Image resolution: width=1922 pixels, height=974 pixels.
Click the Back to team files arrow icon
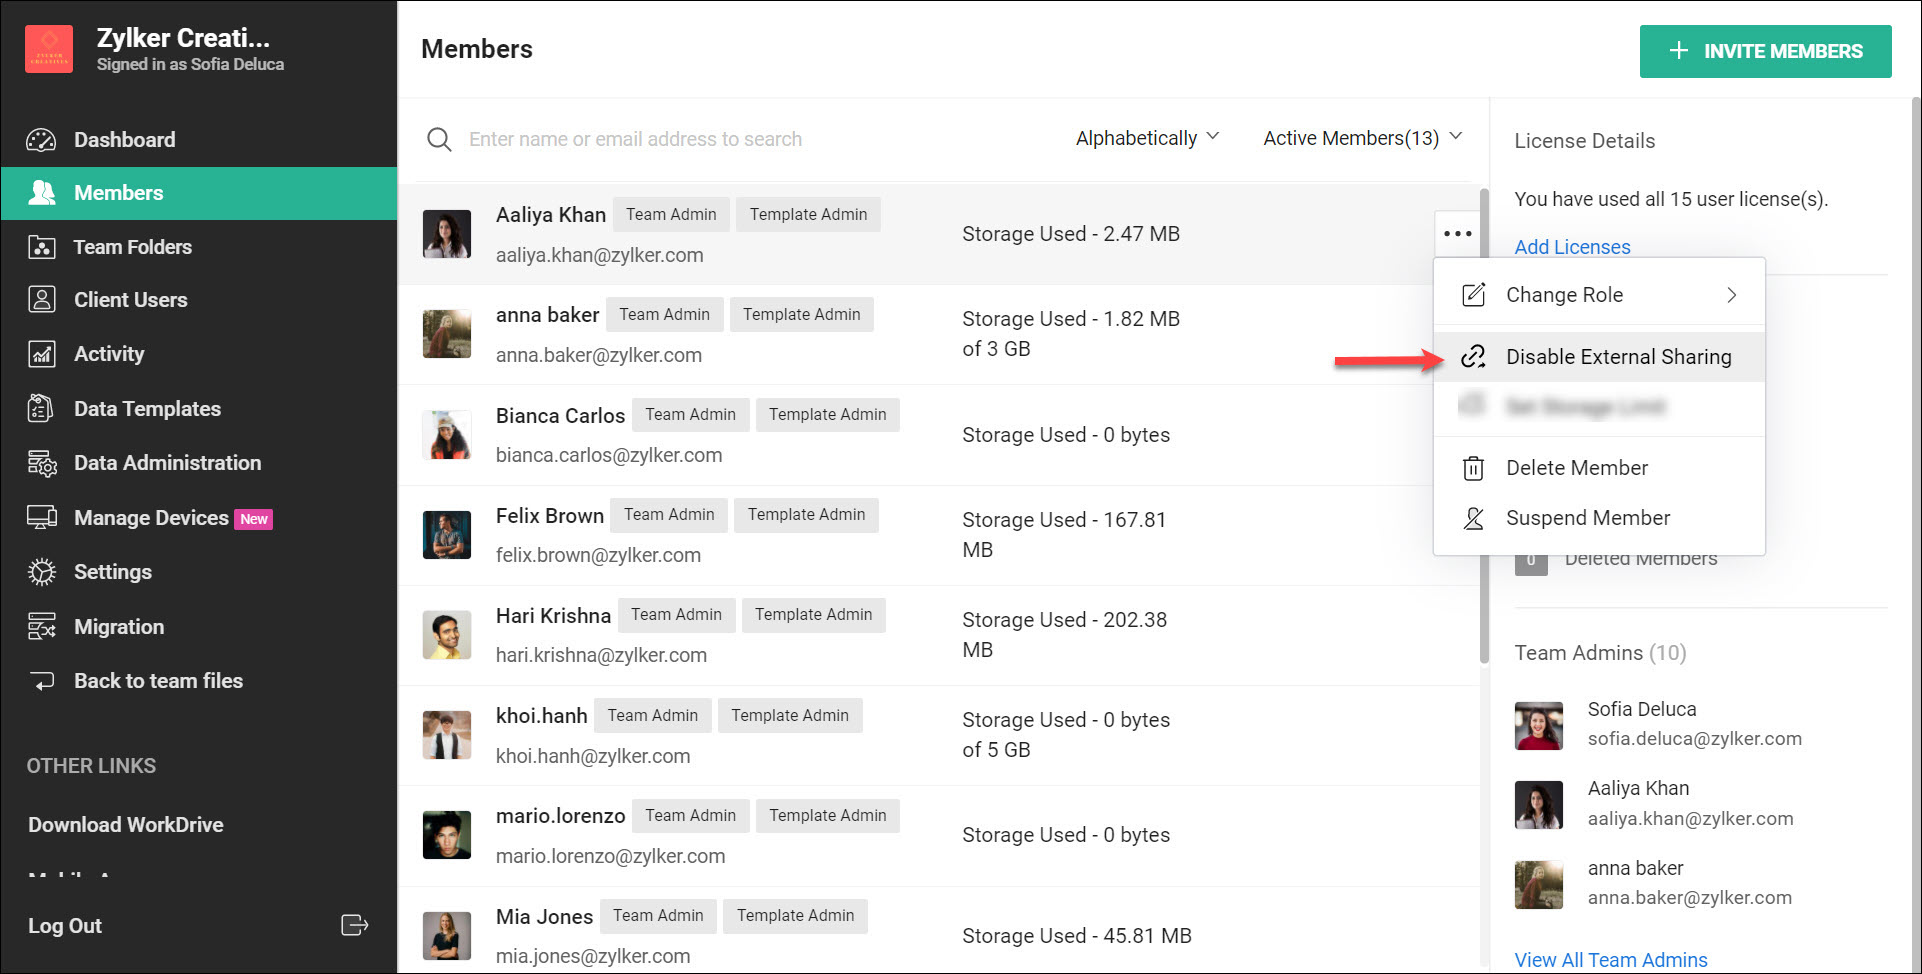coord(41,680)
